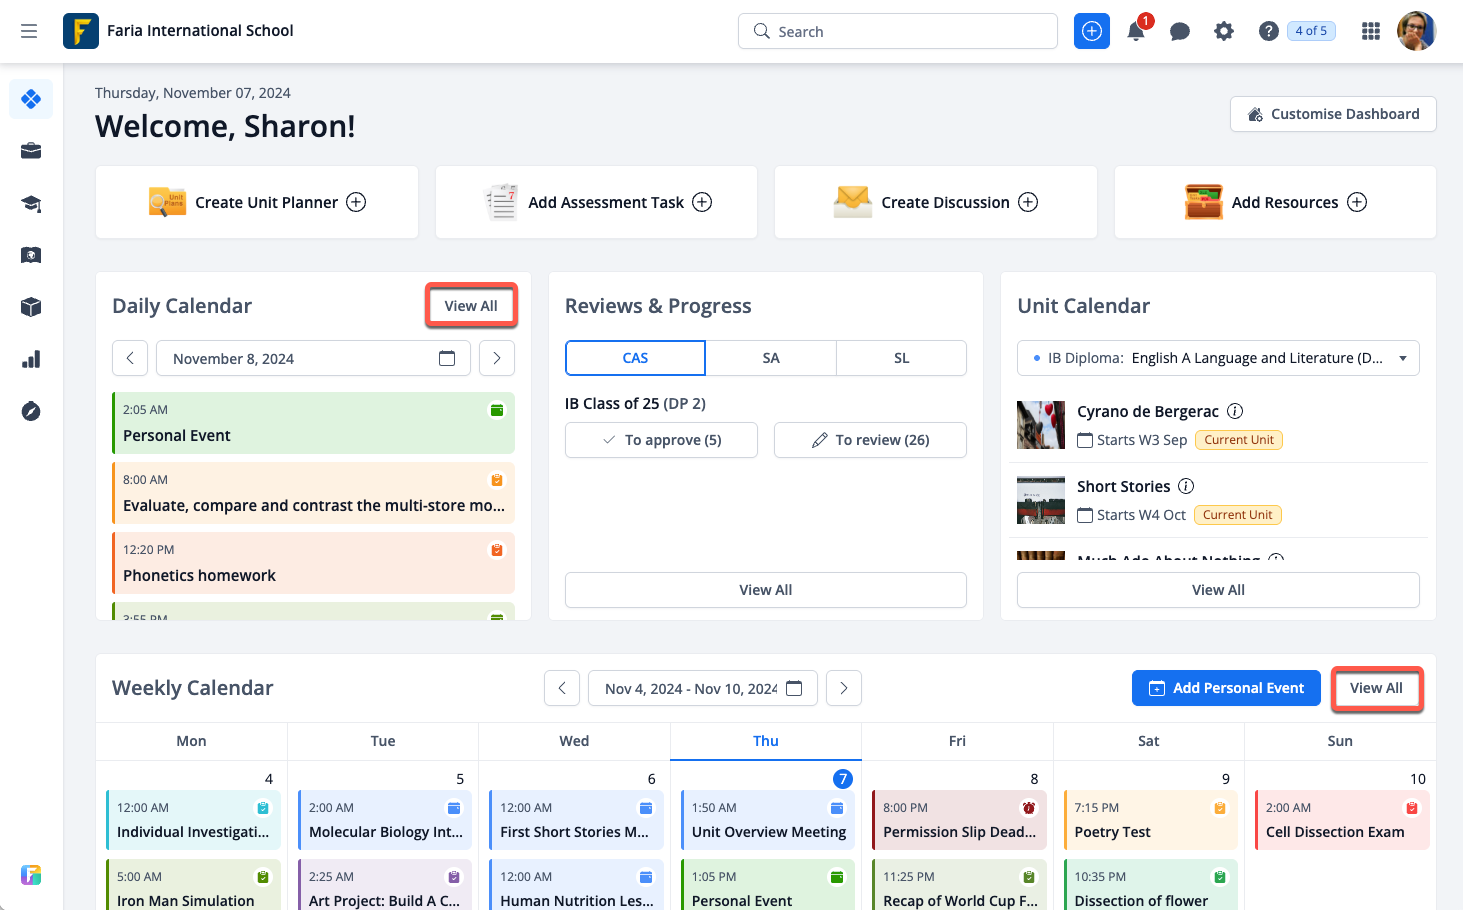The height and width of the screenshot is (910, 1463).
Task: Switch to the SL tab
Action: click(901, 358)
